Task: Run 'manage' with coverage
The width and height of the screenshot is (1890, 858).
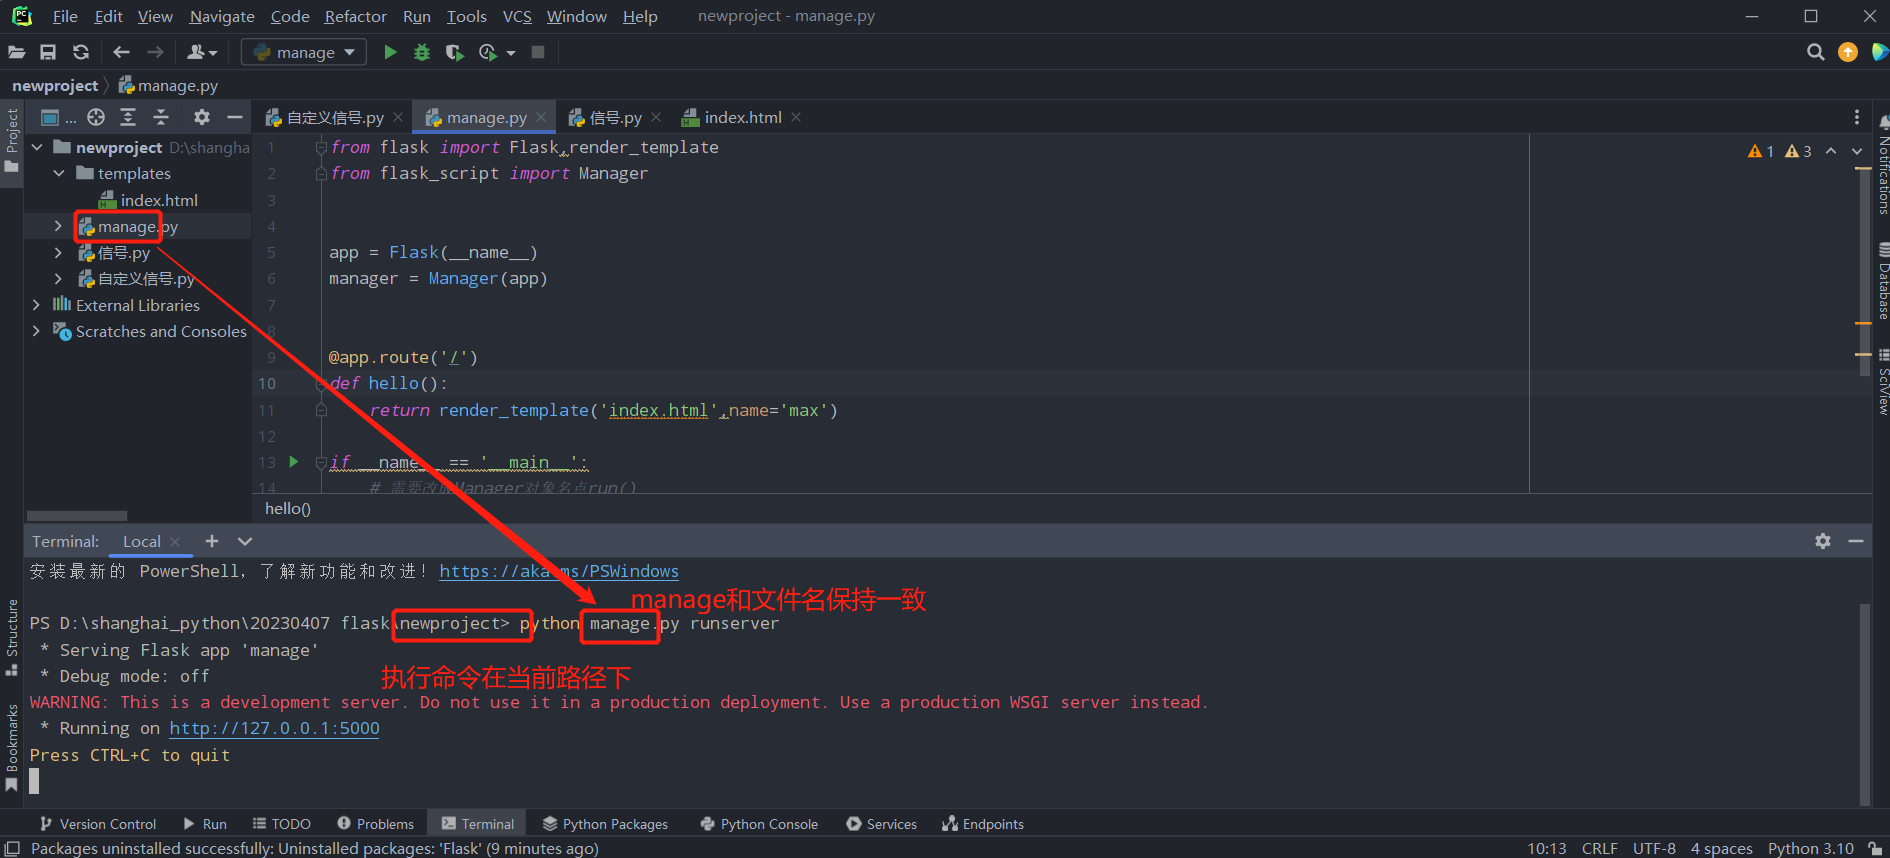Action: tap(454, 52)
